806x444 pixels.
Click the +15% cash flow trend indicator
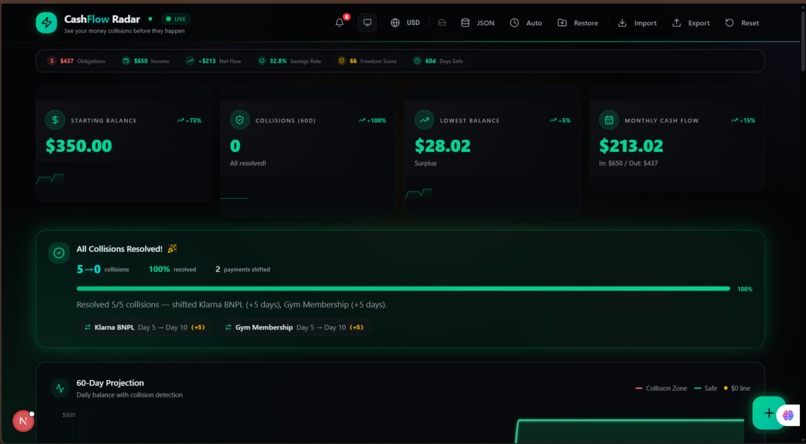pyautogui.click(x=743, y=120)
